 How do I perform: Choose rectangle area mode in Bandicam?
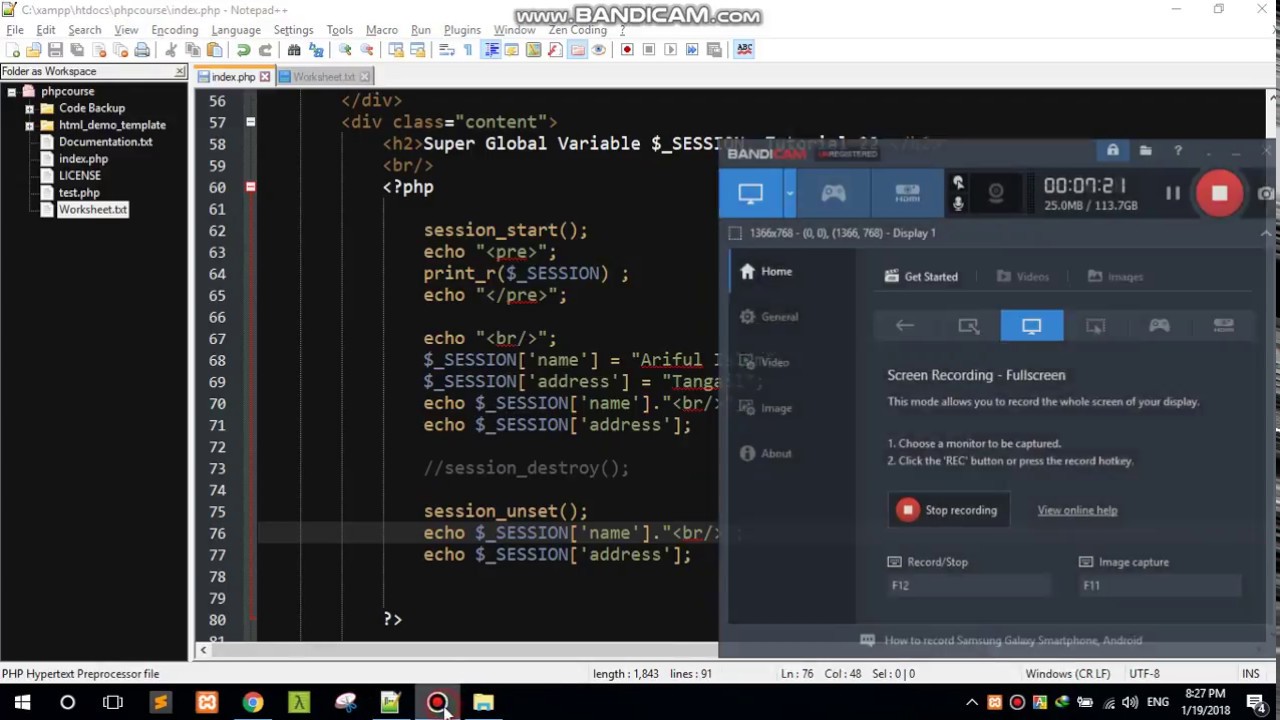tap(968, 326)
